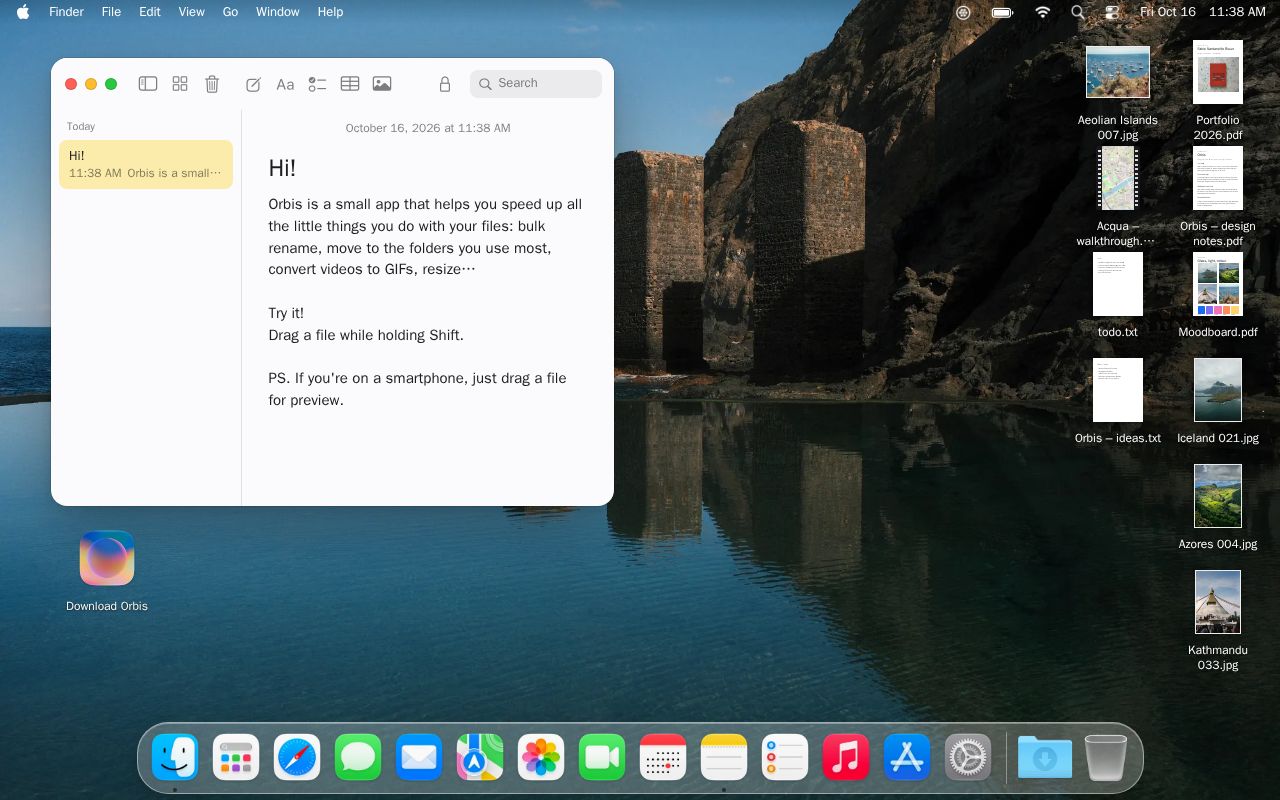Viewport: 1280px width, 800px height.
Task: Open Messages from the Dock
Action: click(358, 757)
